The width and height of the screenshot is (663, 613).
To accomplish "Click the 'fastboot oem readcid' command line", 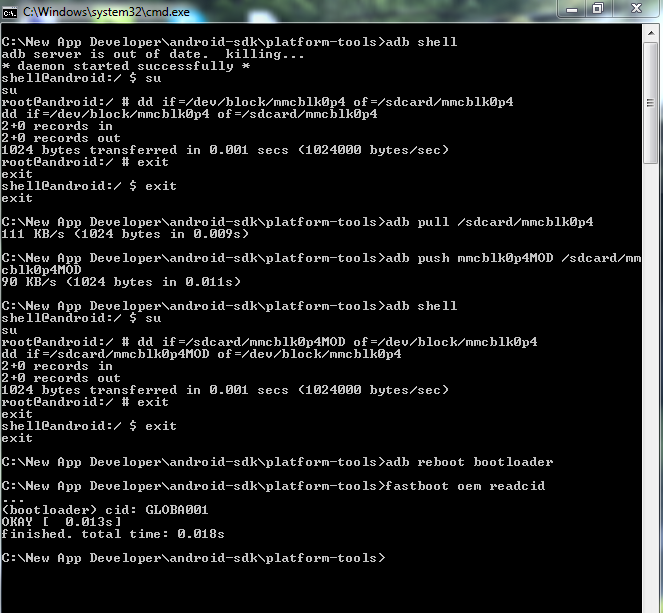I will coord(273,486).
